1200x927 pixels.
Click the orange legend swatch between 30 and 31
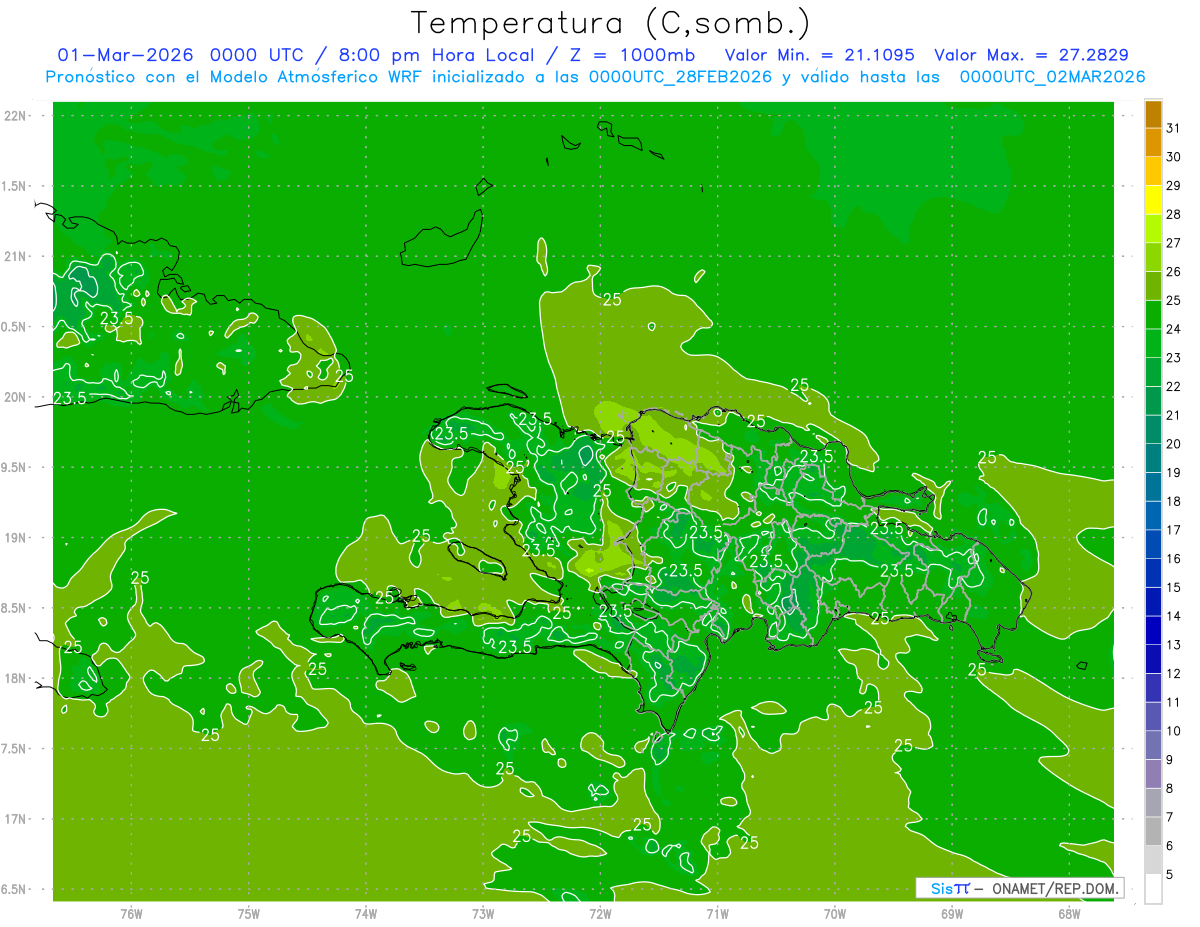pos(1153,143)
